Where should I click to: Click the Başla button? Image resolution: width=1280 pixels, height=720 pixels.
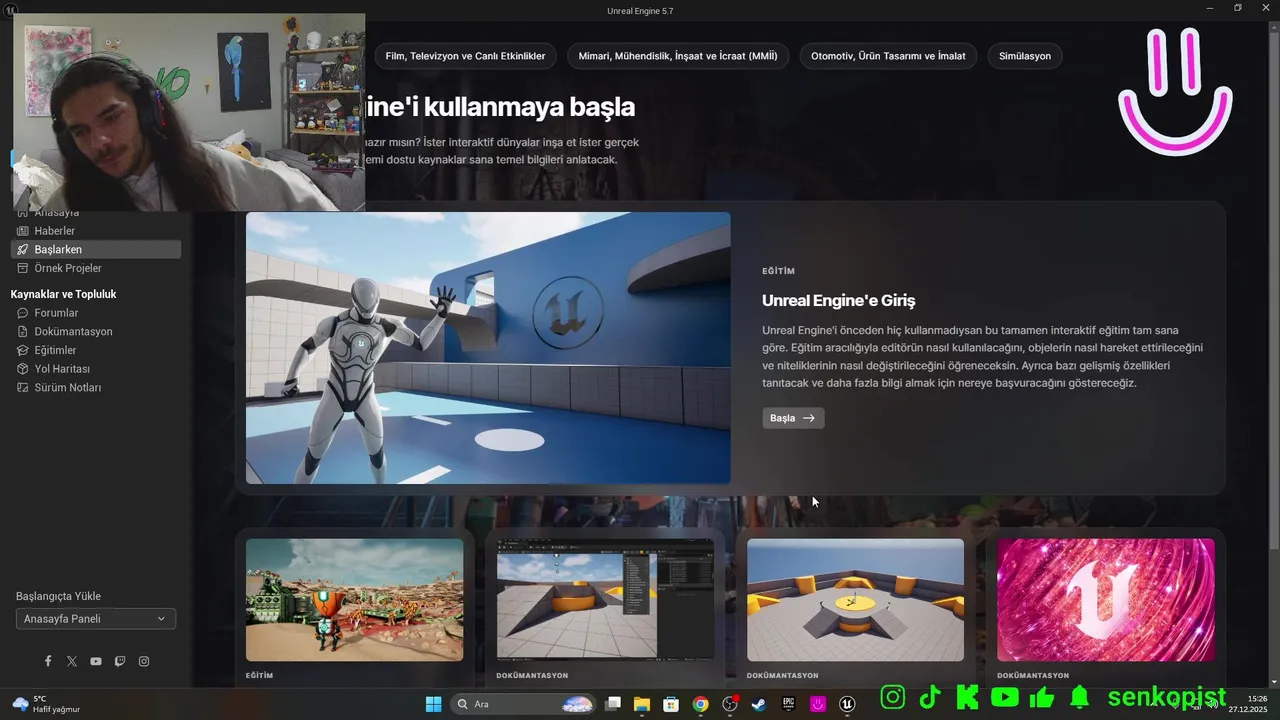coord(793,418)
